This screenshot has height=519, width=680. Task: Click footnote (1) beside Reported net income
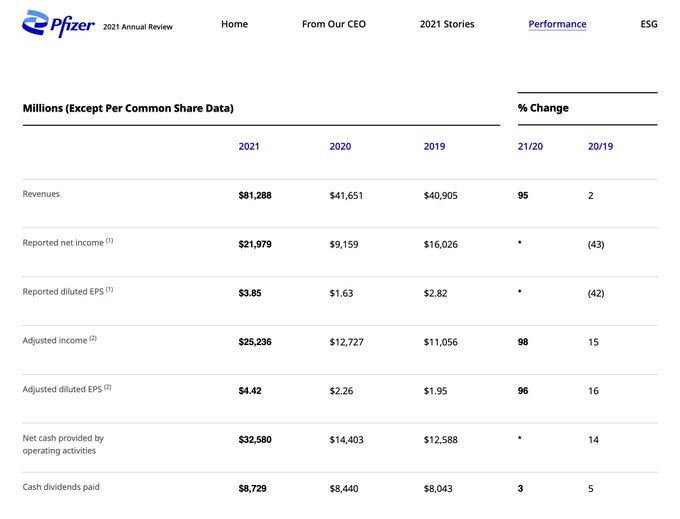[109, 241]
